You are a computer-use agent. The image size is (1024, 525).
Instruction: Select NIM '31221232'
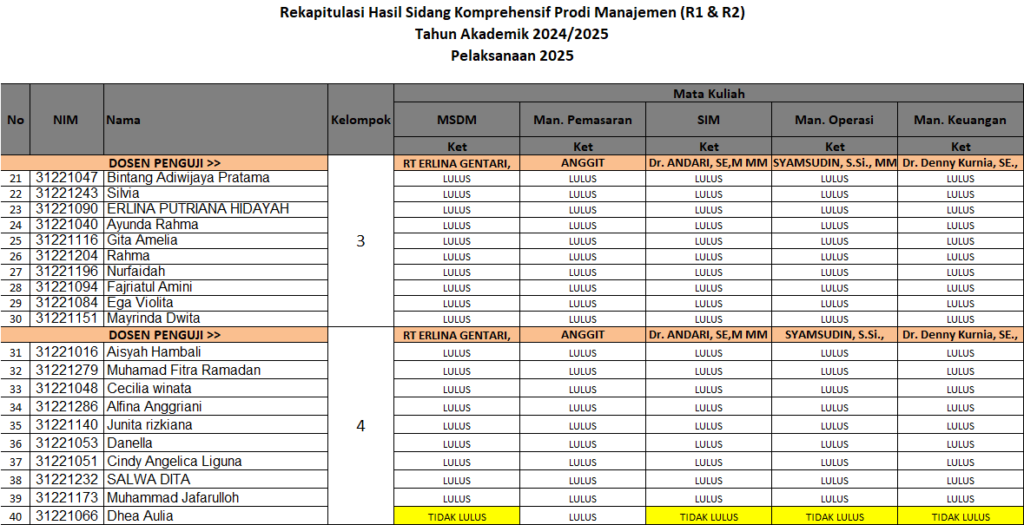point(67,479)
